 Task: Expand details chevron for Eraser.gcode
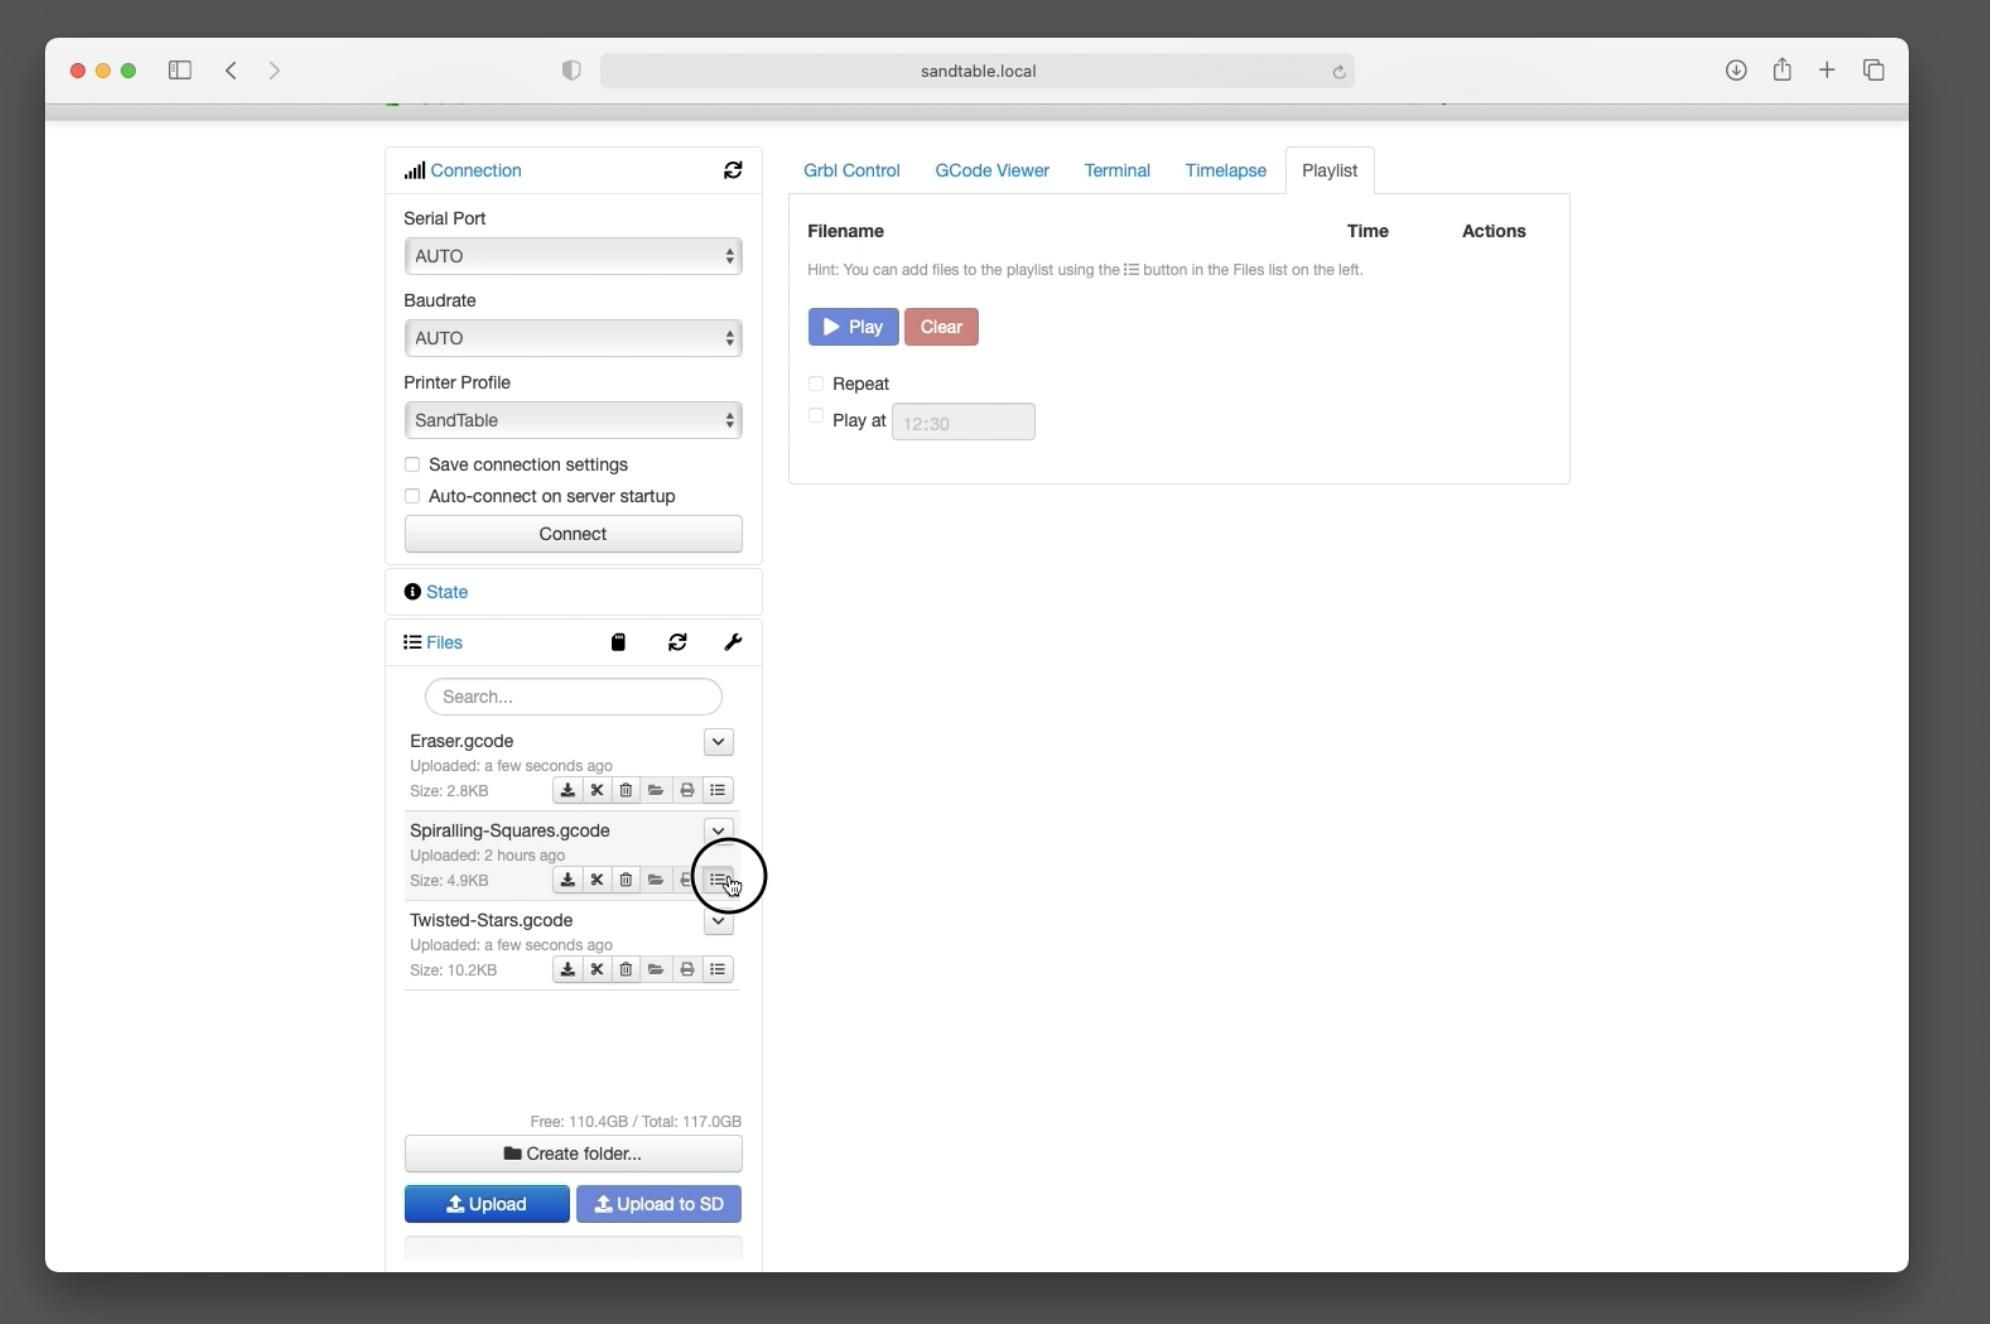(718, 742)
